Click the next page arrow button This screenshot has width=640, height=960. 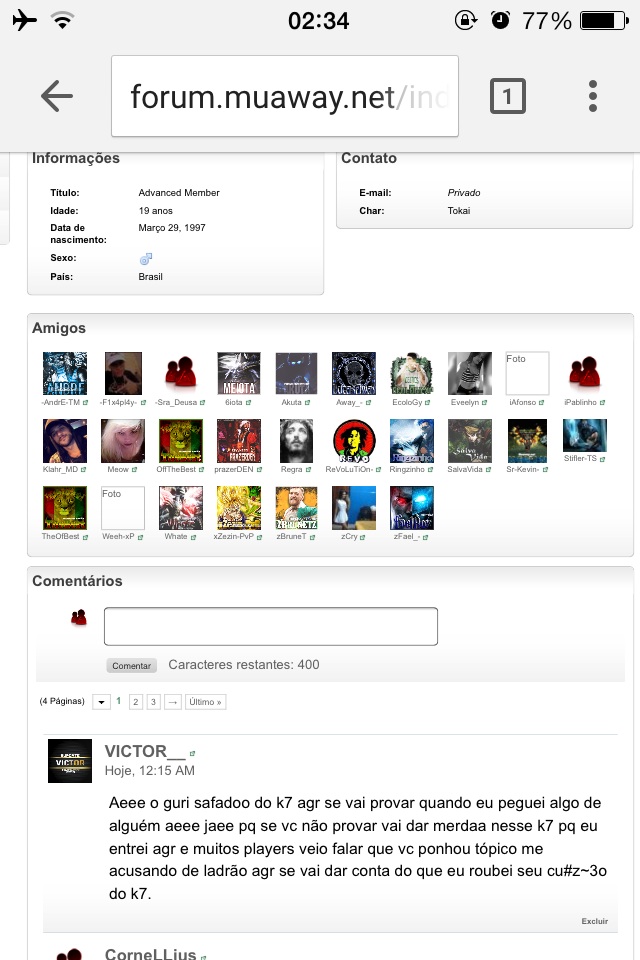click(173, 702)
